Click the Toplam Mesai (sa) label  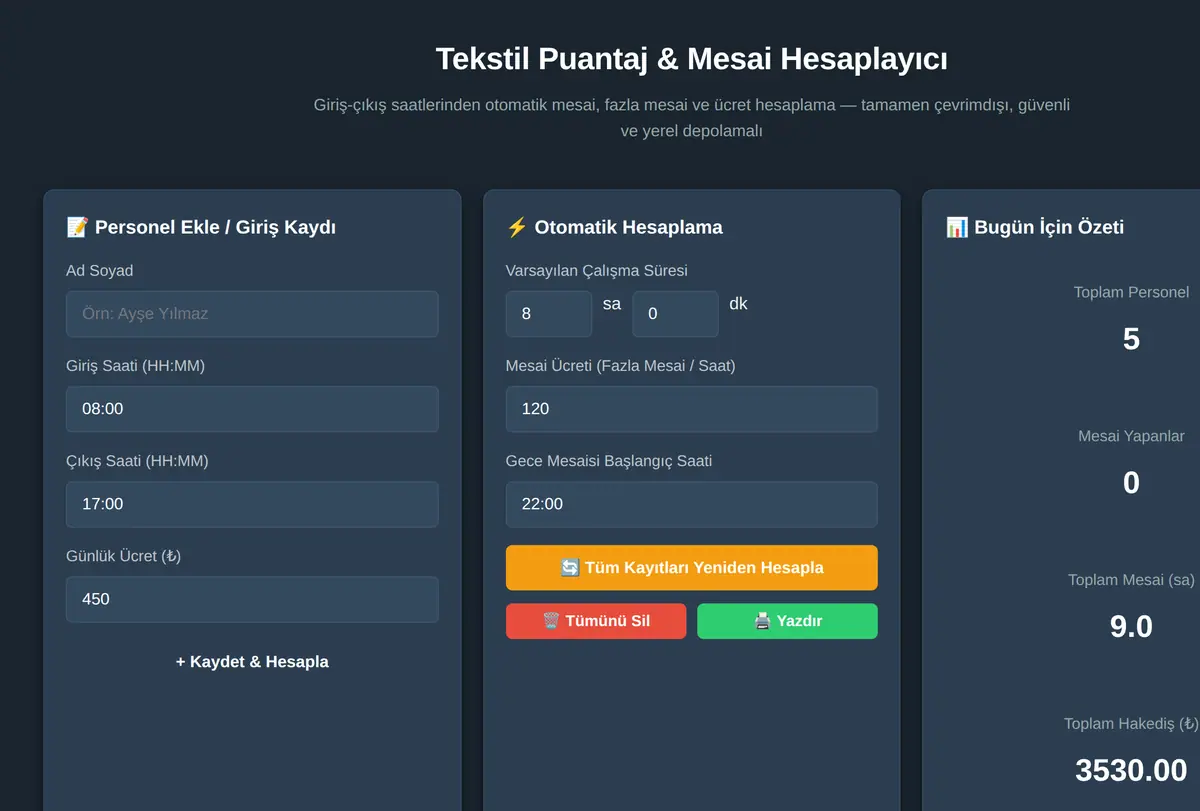(x=1131, y=580)
